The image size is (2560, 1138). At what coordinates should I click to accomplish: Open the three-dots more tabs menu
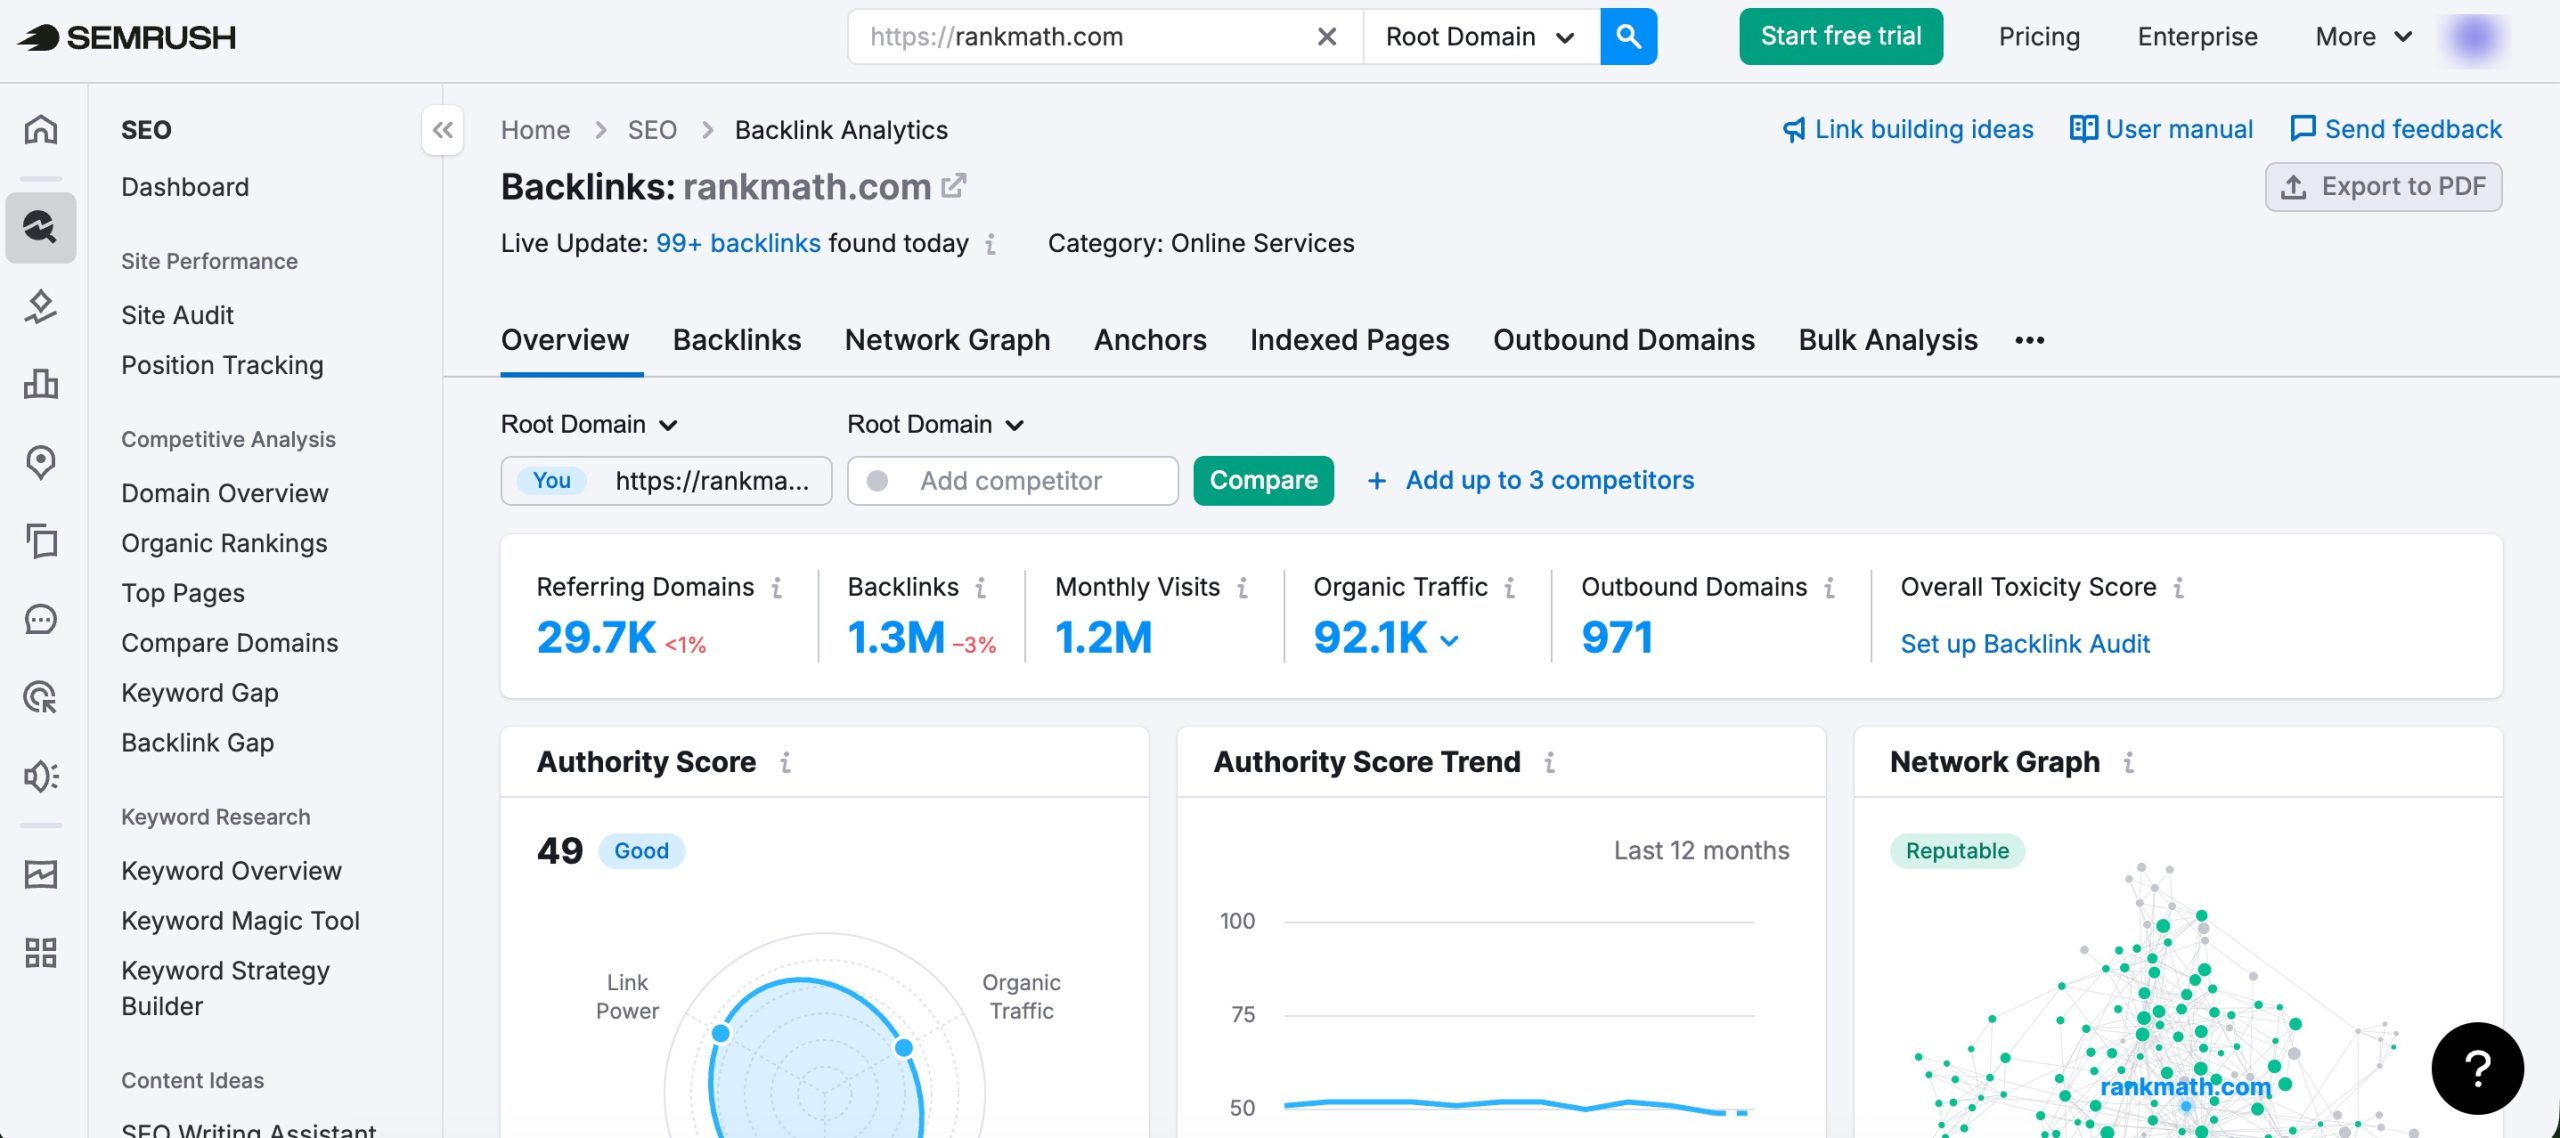pos(2029,341)
